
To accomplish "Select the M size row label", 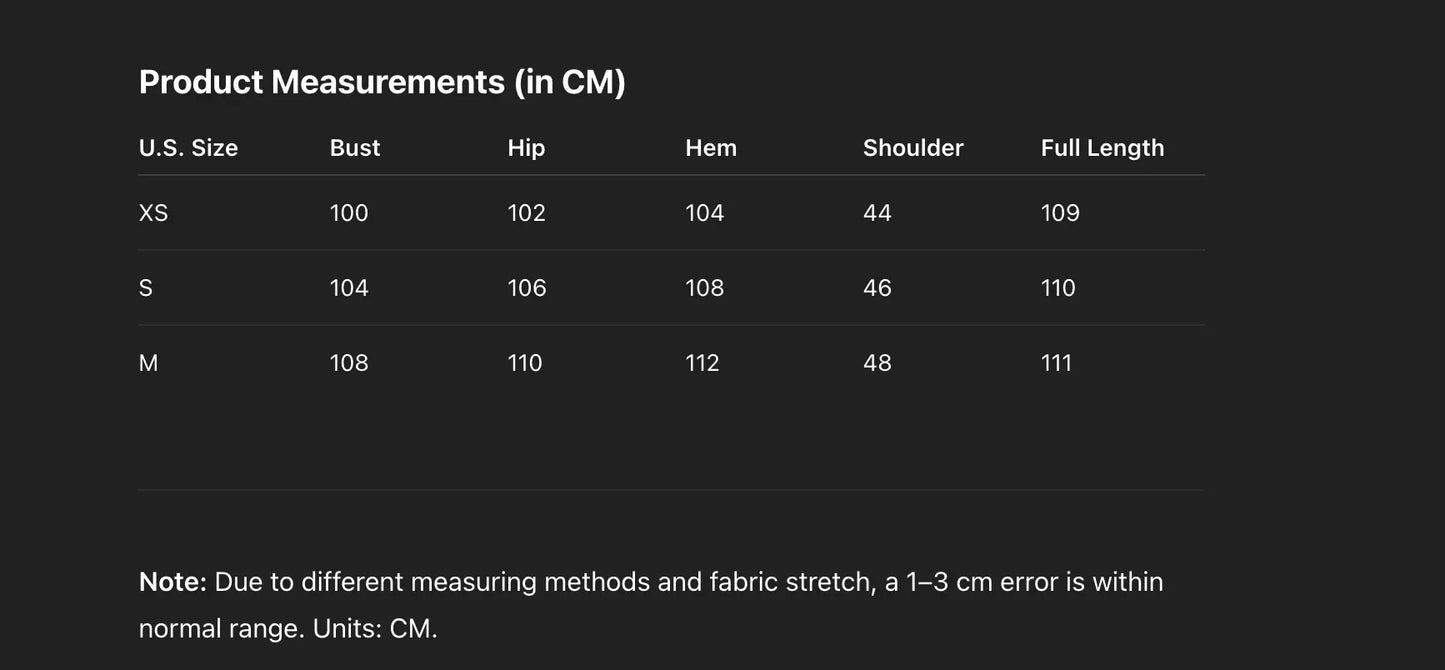I will pyautogui.click(x=148, y=363).
